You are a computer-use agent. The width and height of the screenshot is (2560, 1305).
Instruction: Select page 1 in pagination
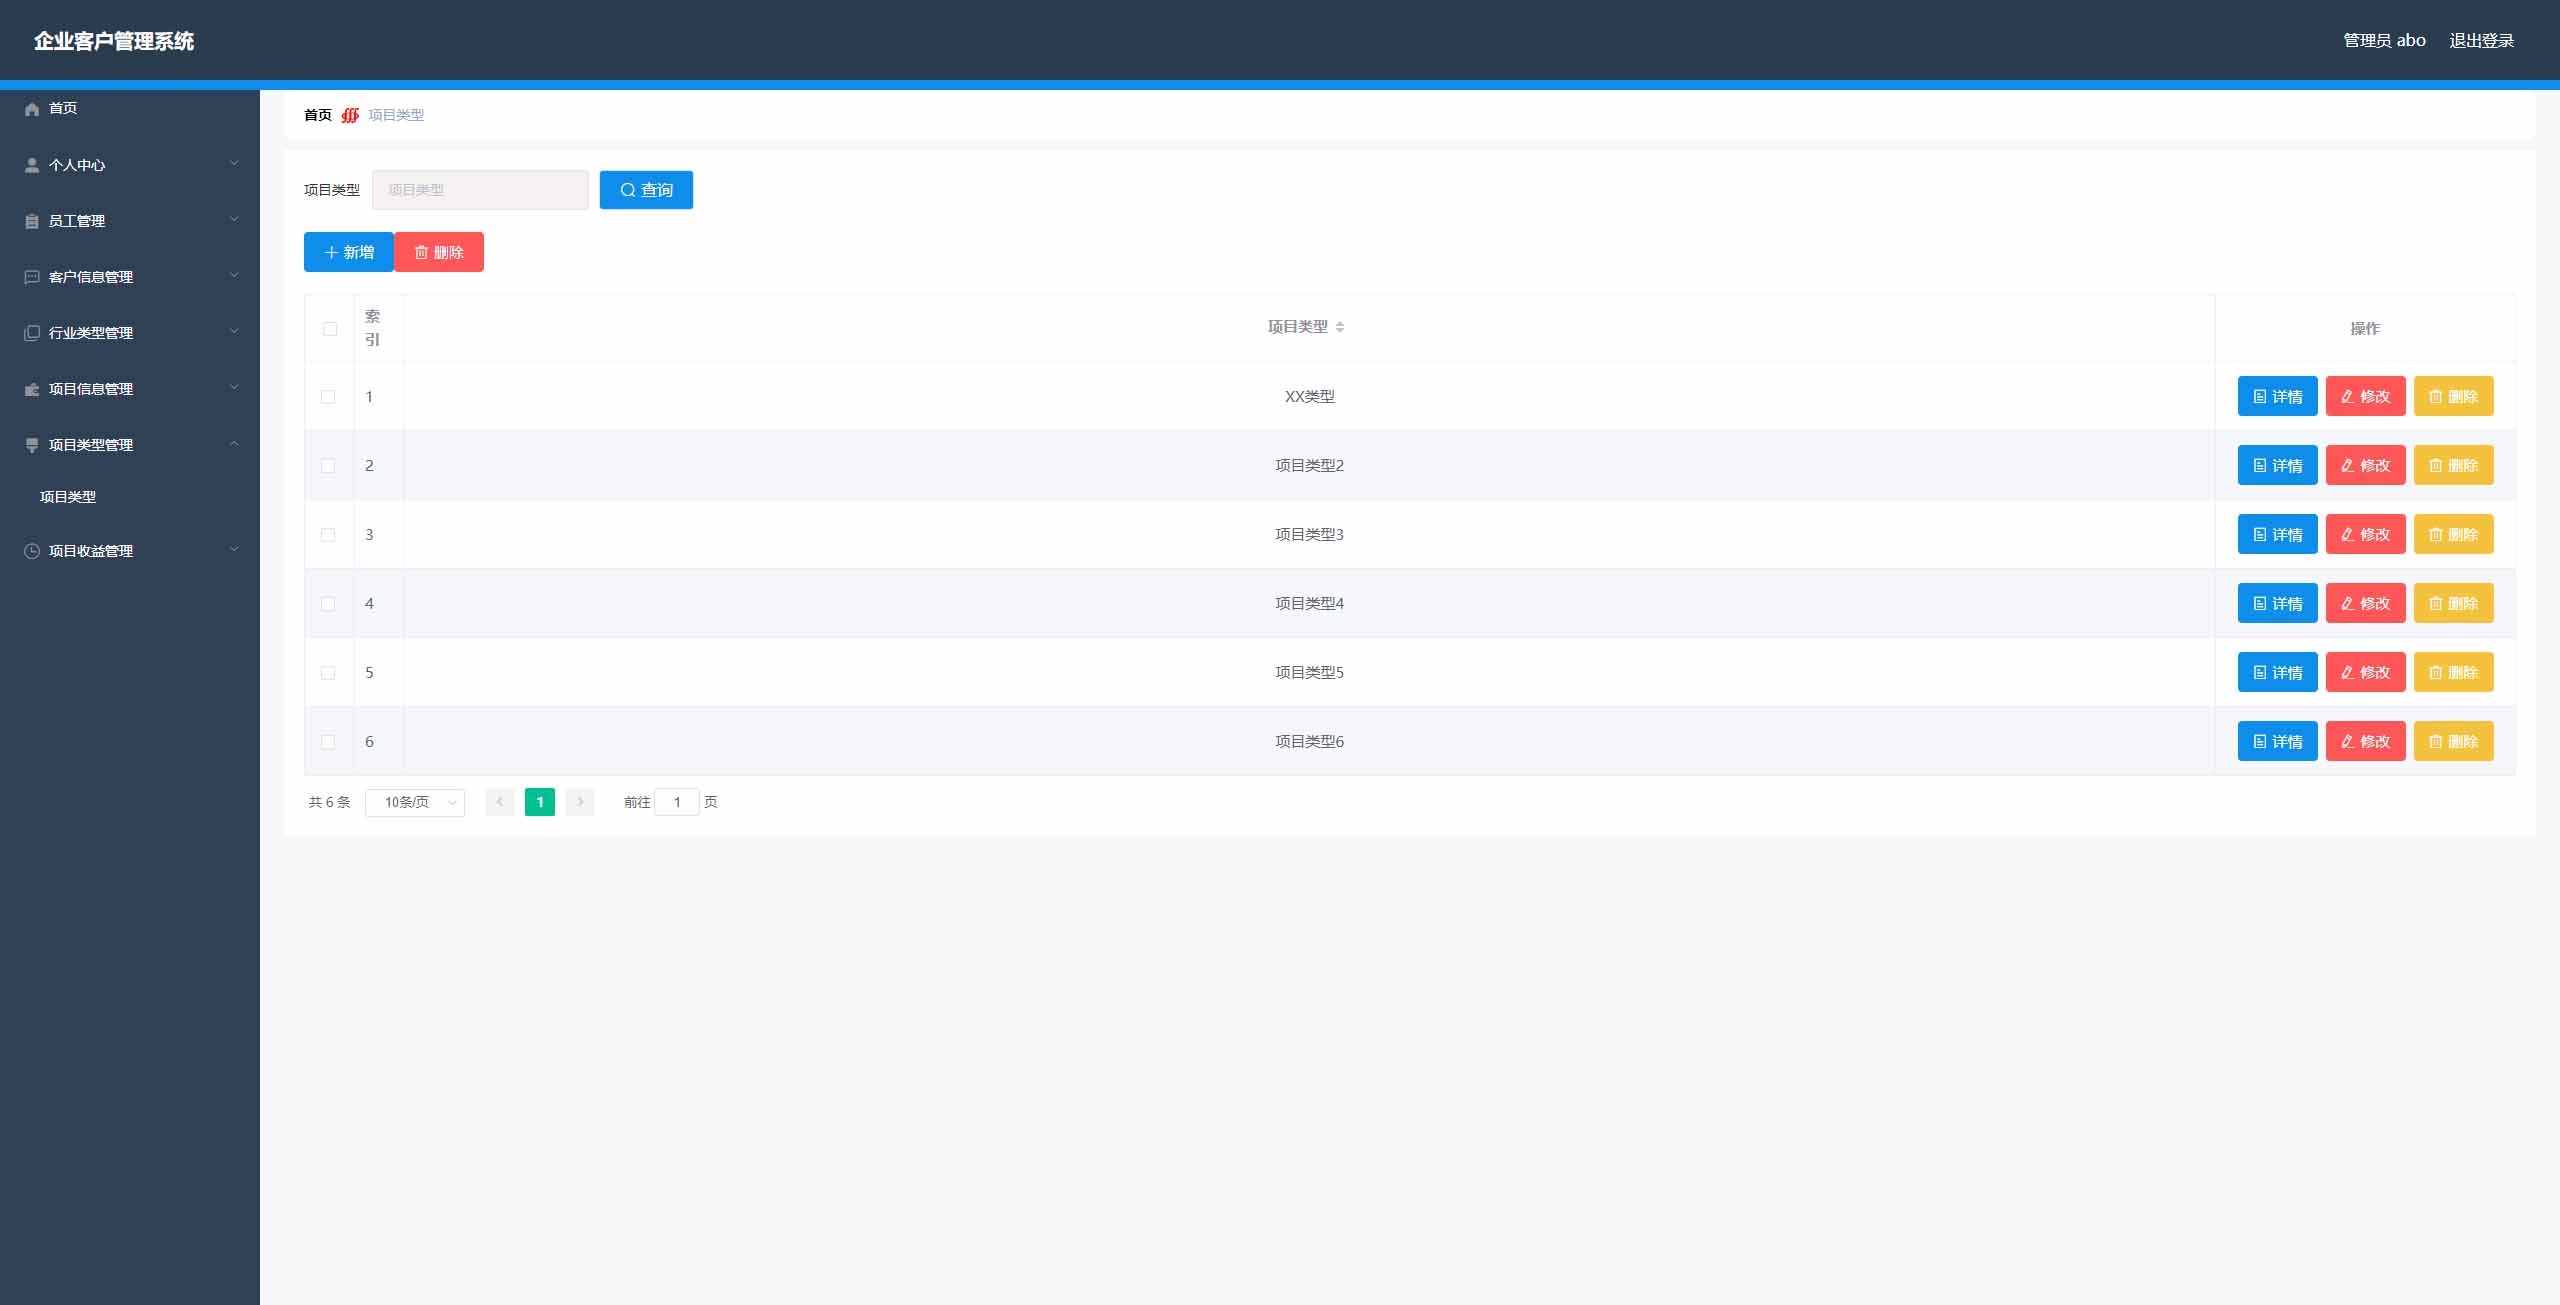pos(540,802)
